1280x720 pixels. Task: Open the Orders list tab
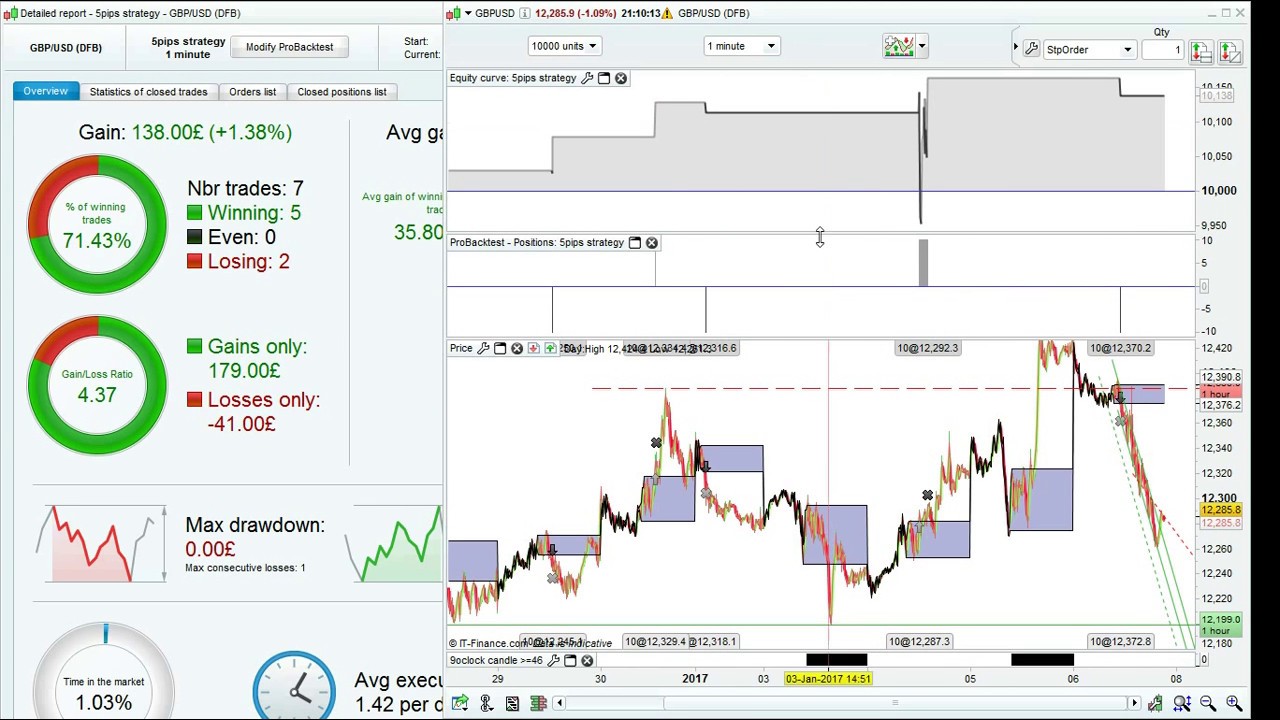point(252,92)
